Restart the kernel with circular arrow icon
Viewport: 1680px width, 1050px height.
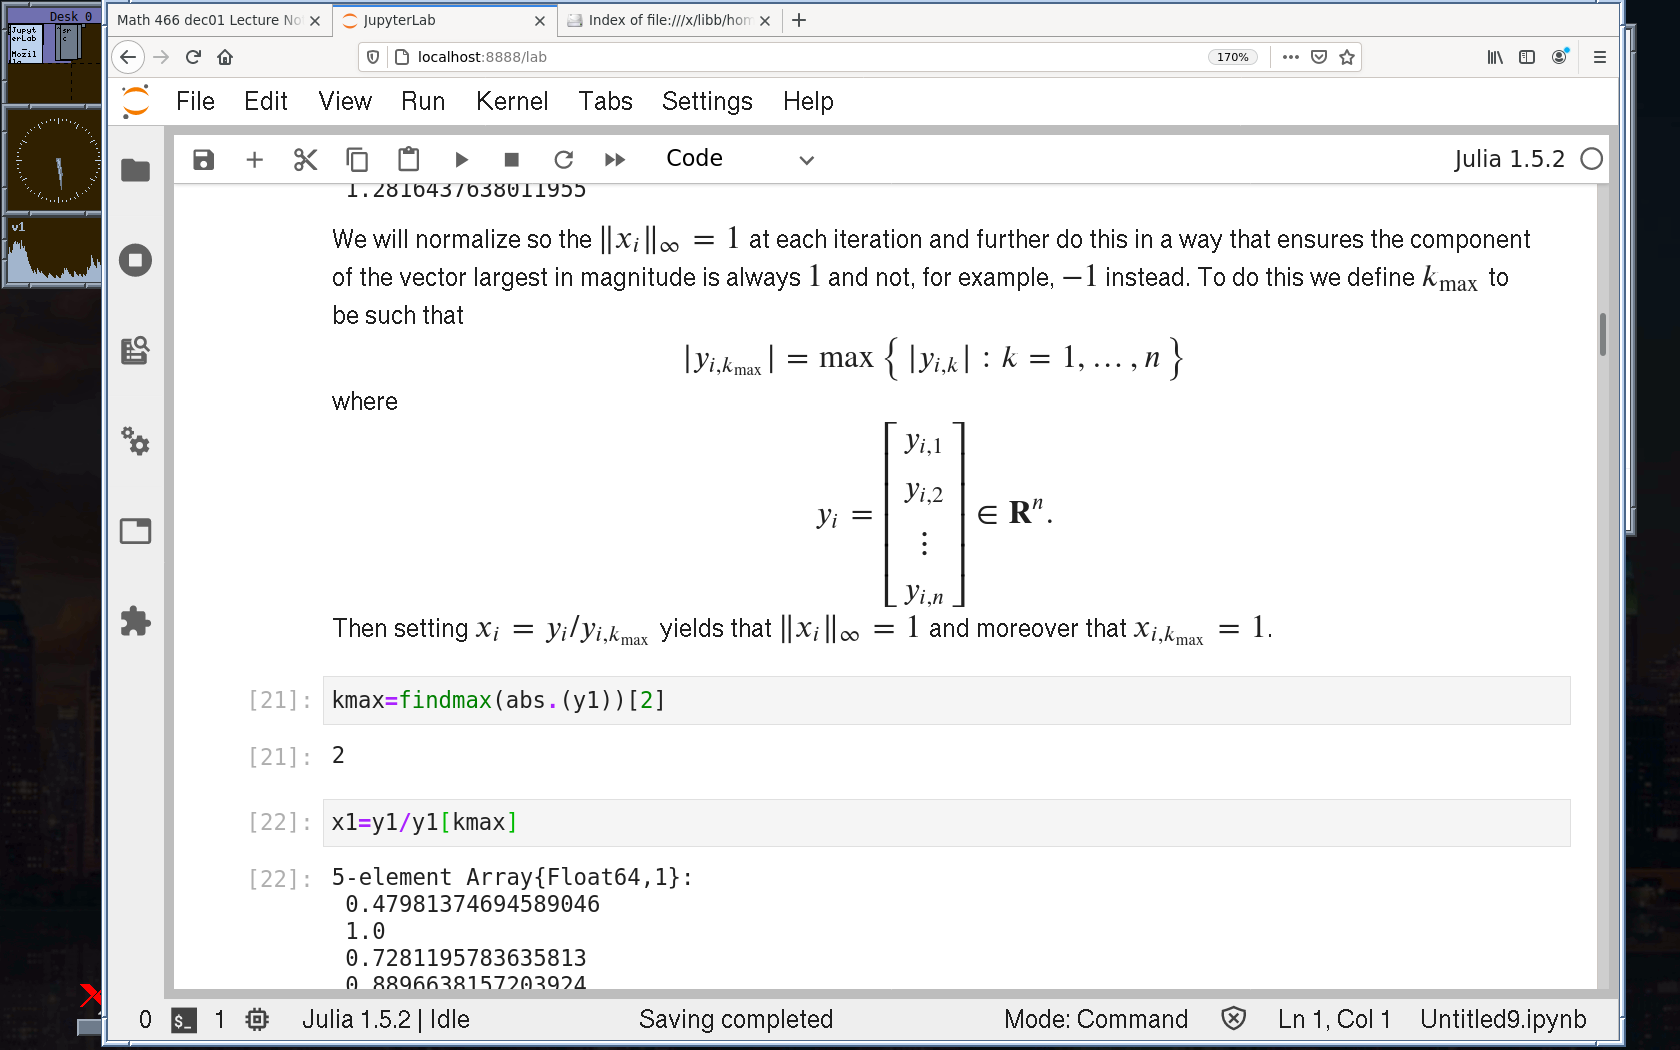(564, 160)
